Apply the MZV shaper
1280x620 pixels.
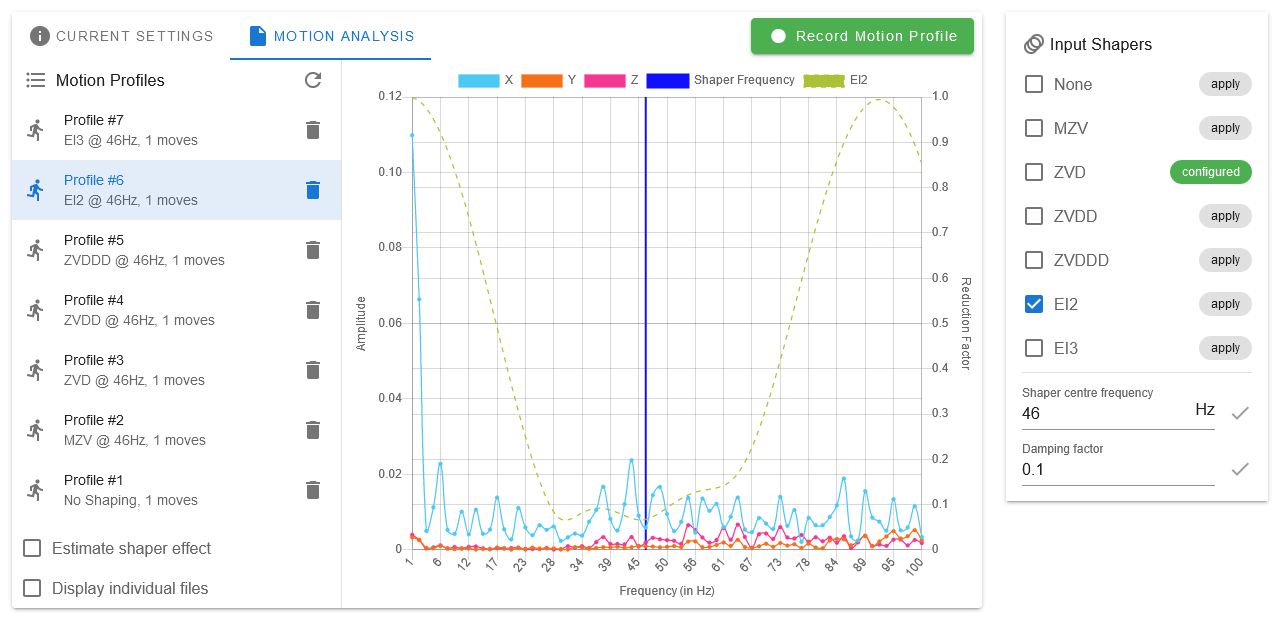tap(1225, 128)
